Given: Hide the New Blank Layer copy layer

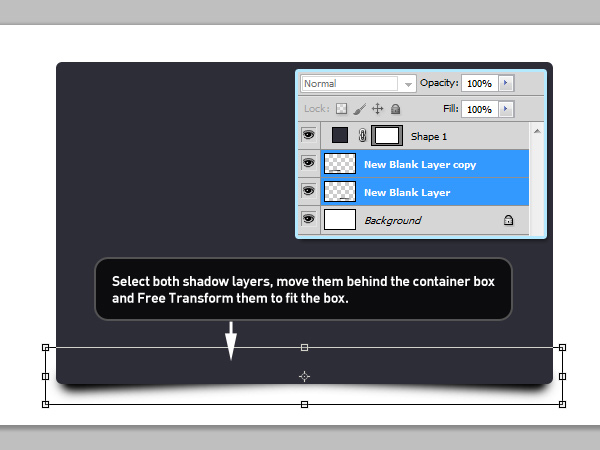Looking at the screenshot, I should 309,163.
